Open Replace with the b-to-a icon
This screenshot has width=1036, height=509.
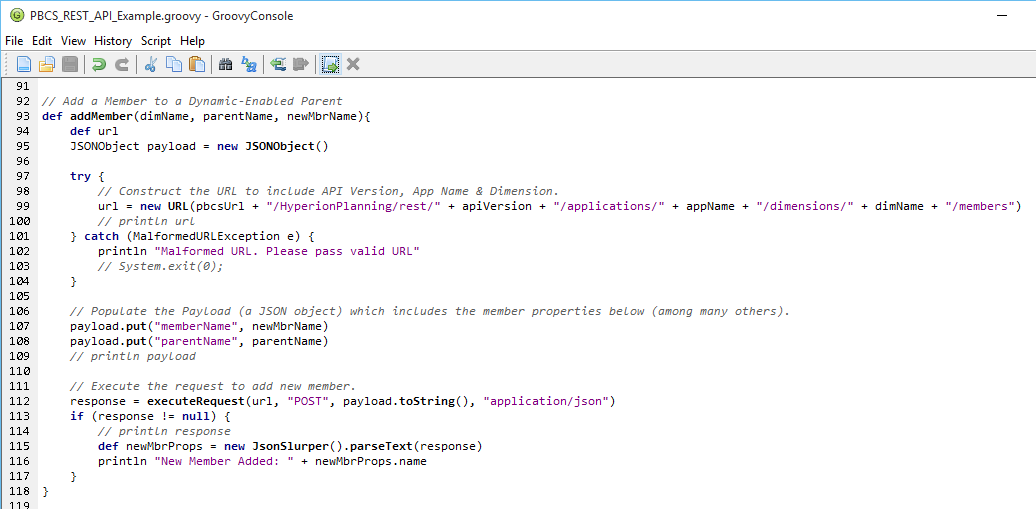[248, 64]
